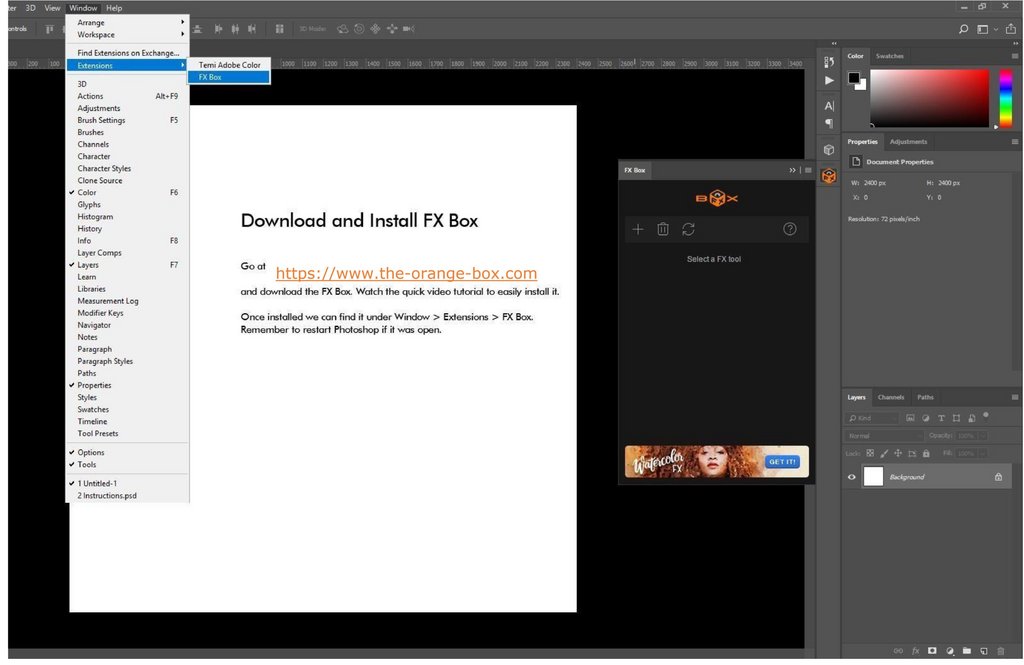Uncheck Properties in the Window menu
This screenshot has width=1024, height=665.
click(x=94, y=385)
